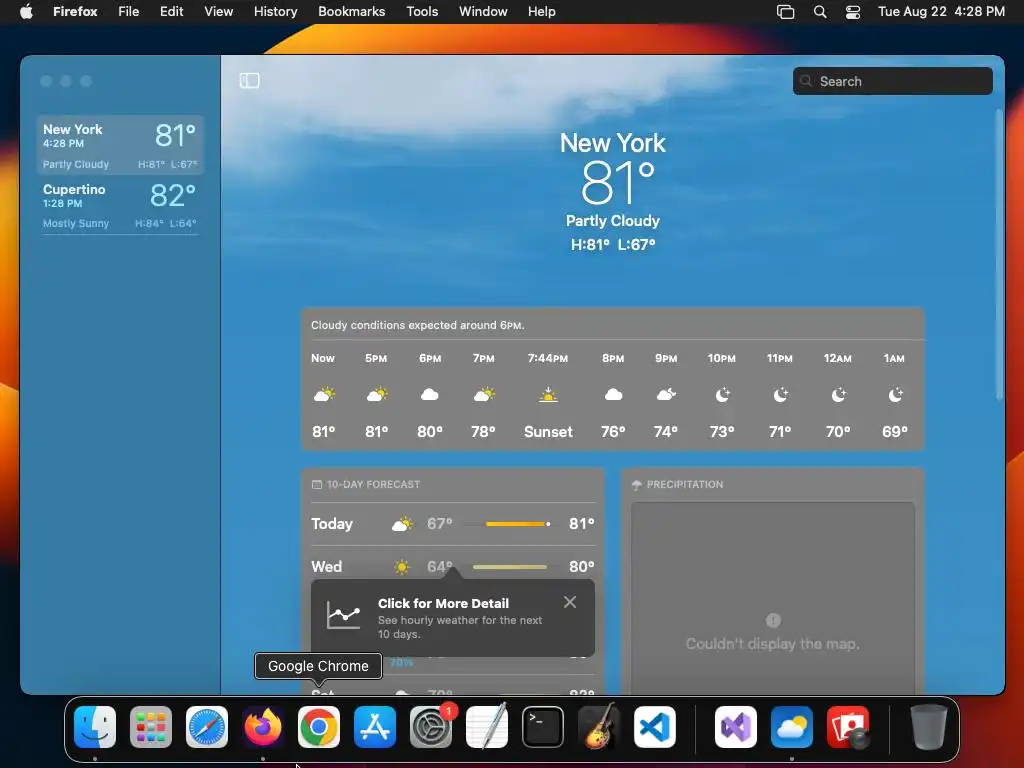The image size is (1024, 768).
Task: Open TextEdit from the Dock
Action: coord(487,727)
